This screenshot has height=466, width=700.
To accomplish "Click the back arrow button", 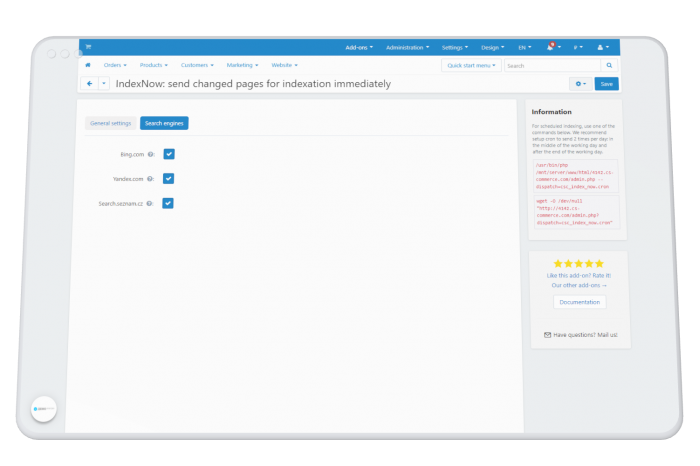I will coord(90,83).
